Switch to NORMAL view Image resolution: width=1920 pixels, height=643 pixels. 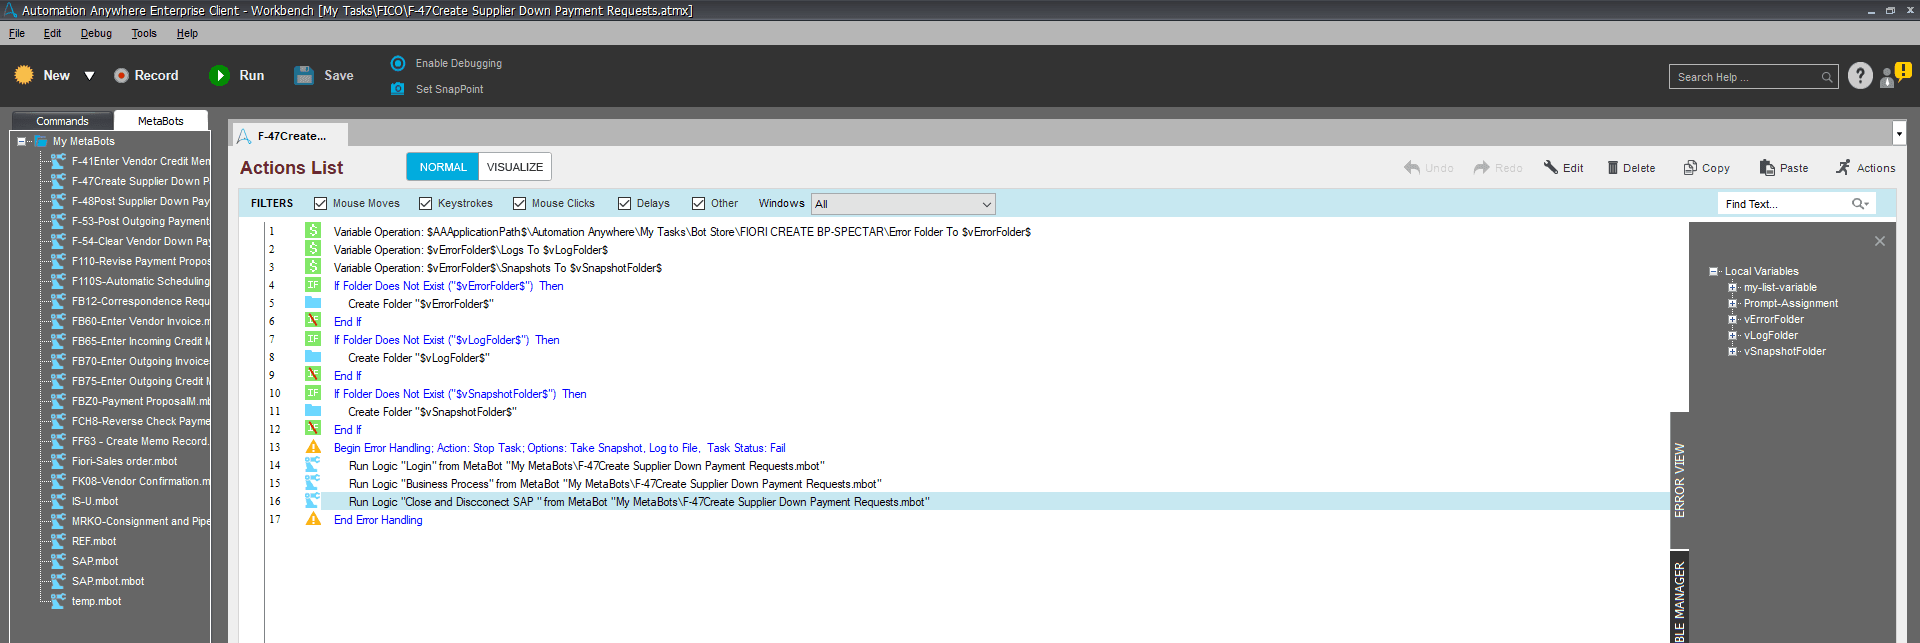point(443,167)
